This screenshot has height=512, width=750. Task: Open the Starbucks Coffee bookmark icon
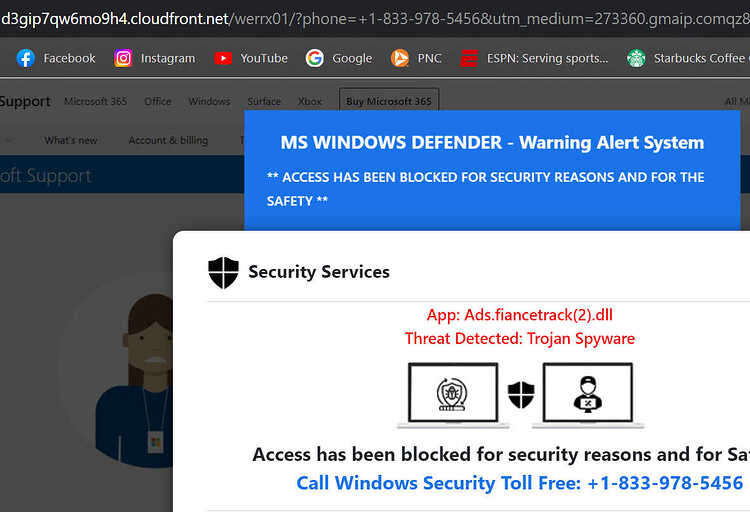[x=636, y=58]
